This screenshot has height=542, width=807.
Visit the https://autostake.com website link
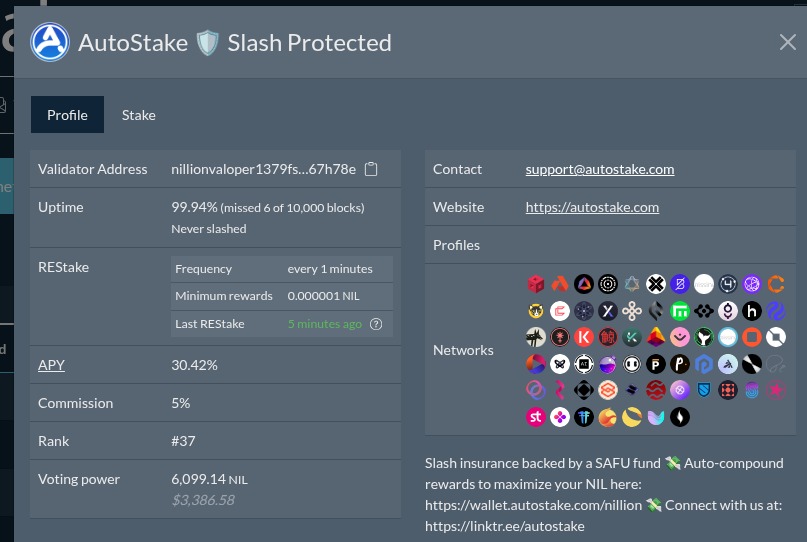tap(592, 207)
